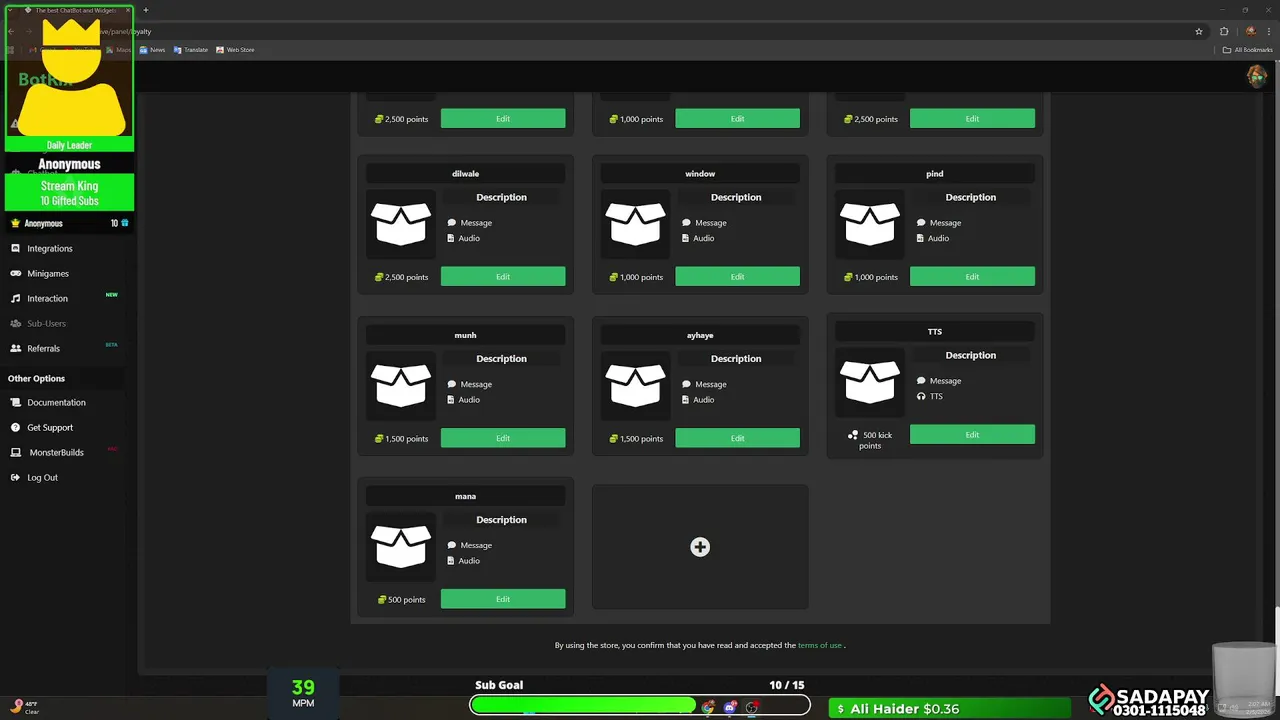Click the TTS item box image

point(870,382)
